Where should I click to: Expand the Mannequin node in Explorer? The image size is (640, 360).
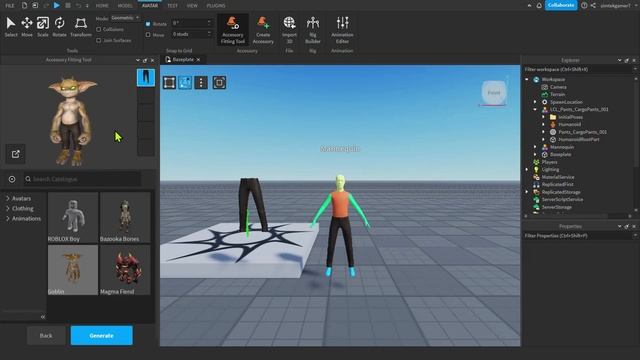[x=535, y=147]
